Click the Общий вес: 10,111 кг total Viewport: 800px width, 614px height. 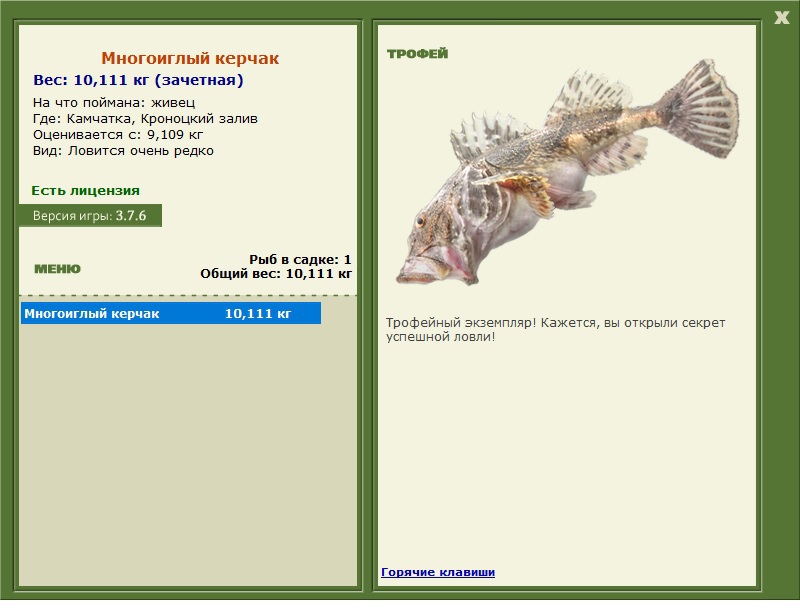(276, 274)
